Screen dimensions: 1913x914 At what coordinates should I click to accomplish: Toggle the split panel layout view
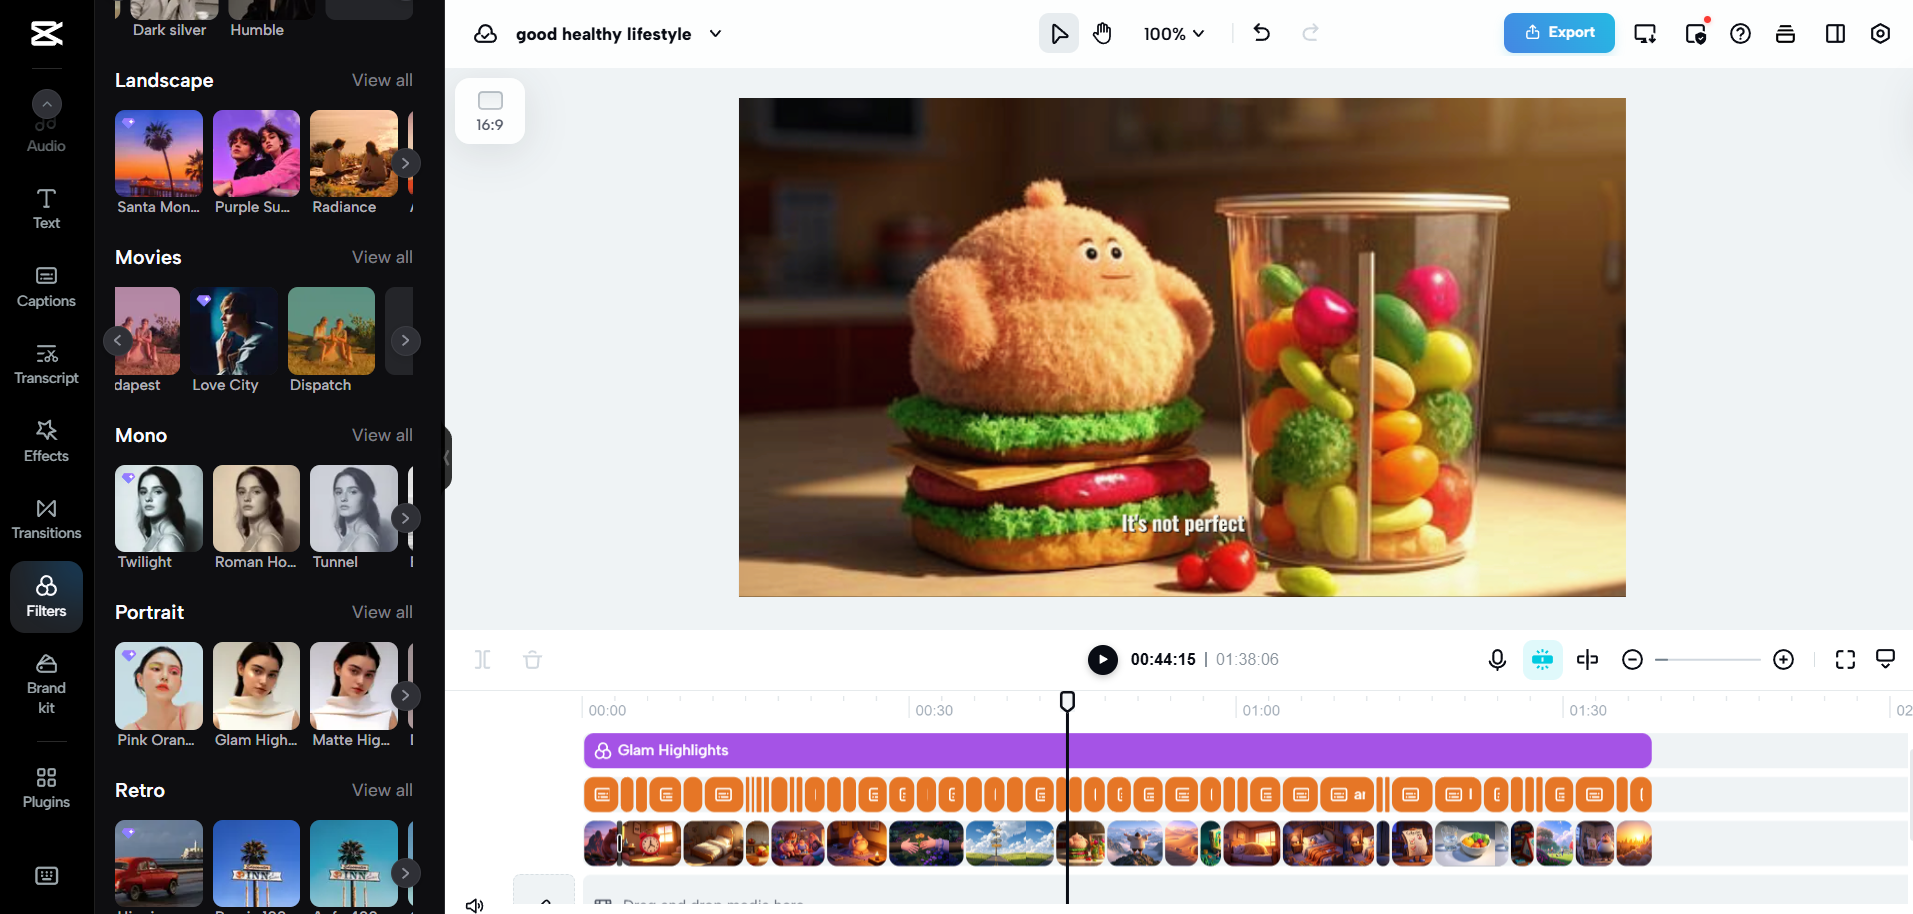pos(1835,34)
